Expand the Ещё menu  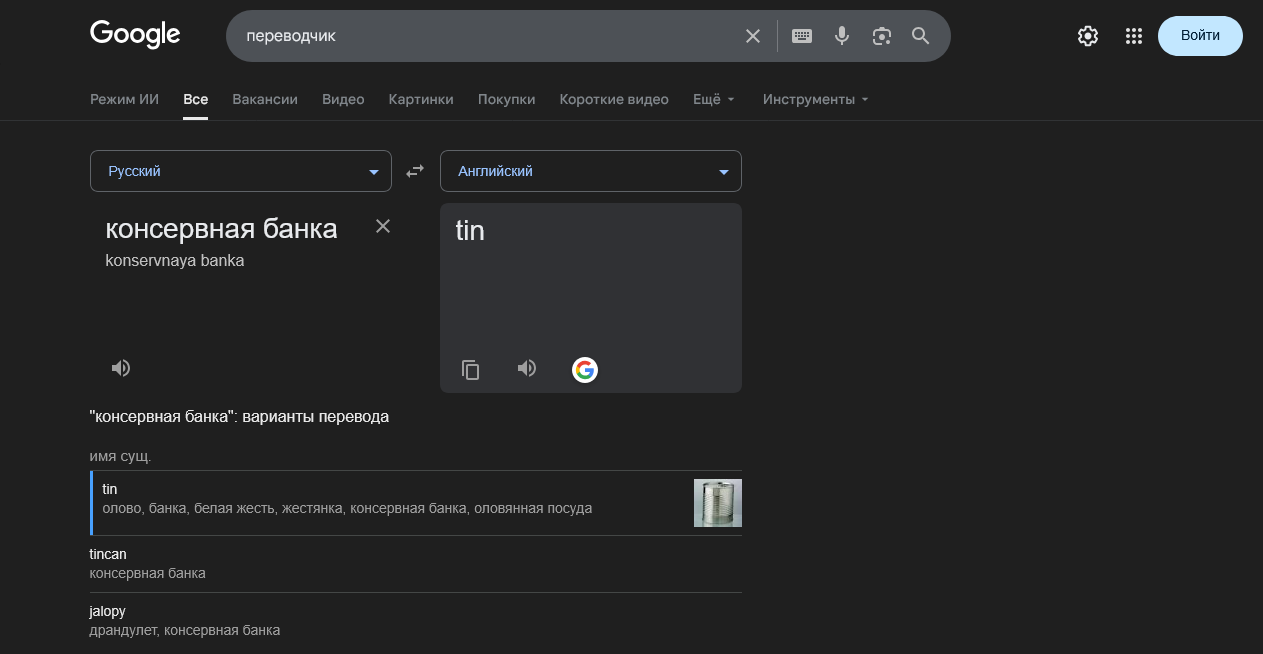[x=714, y=99]
